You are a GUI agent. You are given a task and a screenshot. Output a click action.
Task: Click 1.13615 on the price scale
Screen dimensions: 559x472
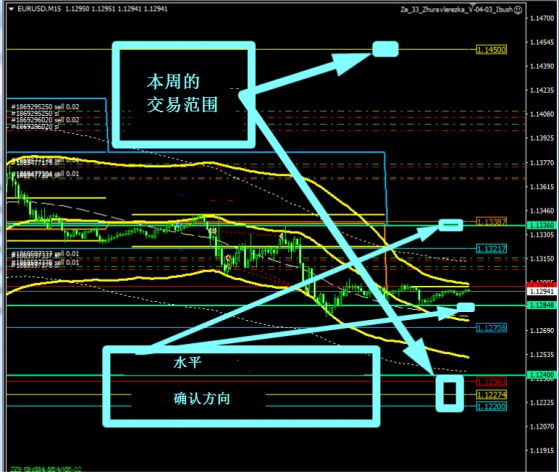tap(542, 187)
